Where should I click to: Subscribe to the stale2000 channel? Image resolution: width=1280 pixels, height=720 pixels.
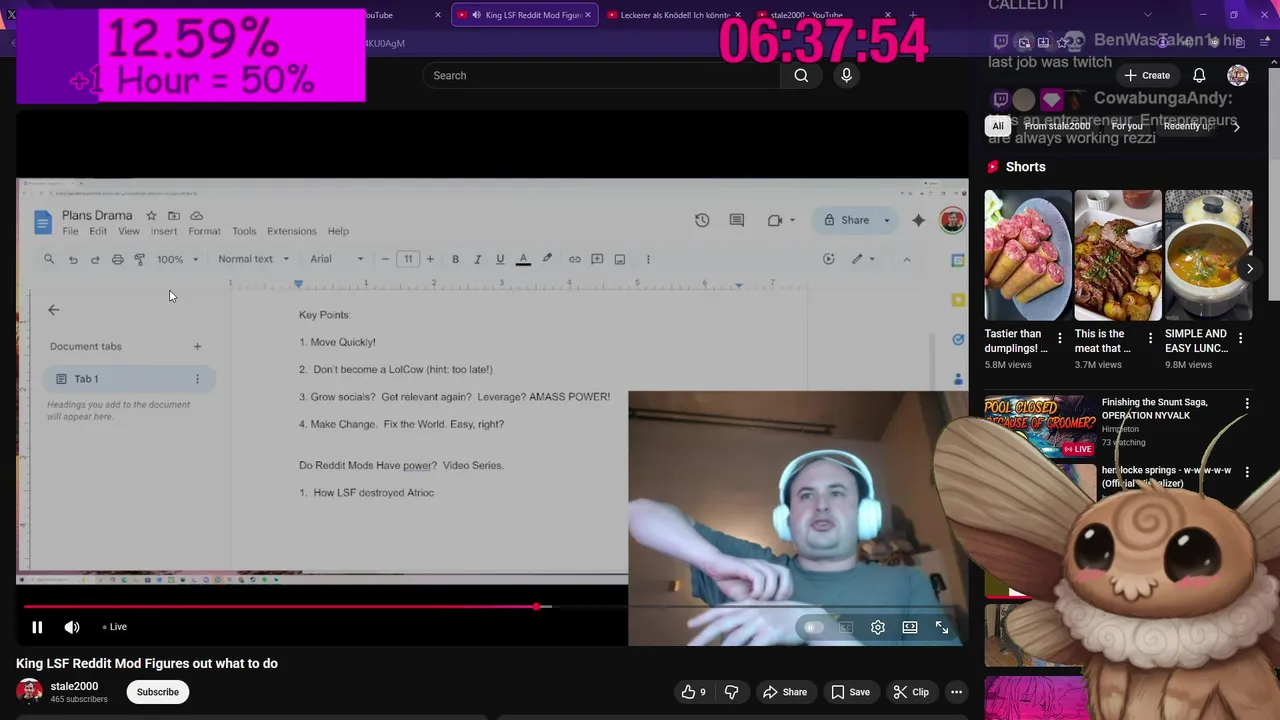[x=158, y=692]
